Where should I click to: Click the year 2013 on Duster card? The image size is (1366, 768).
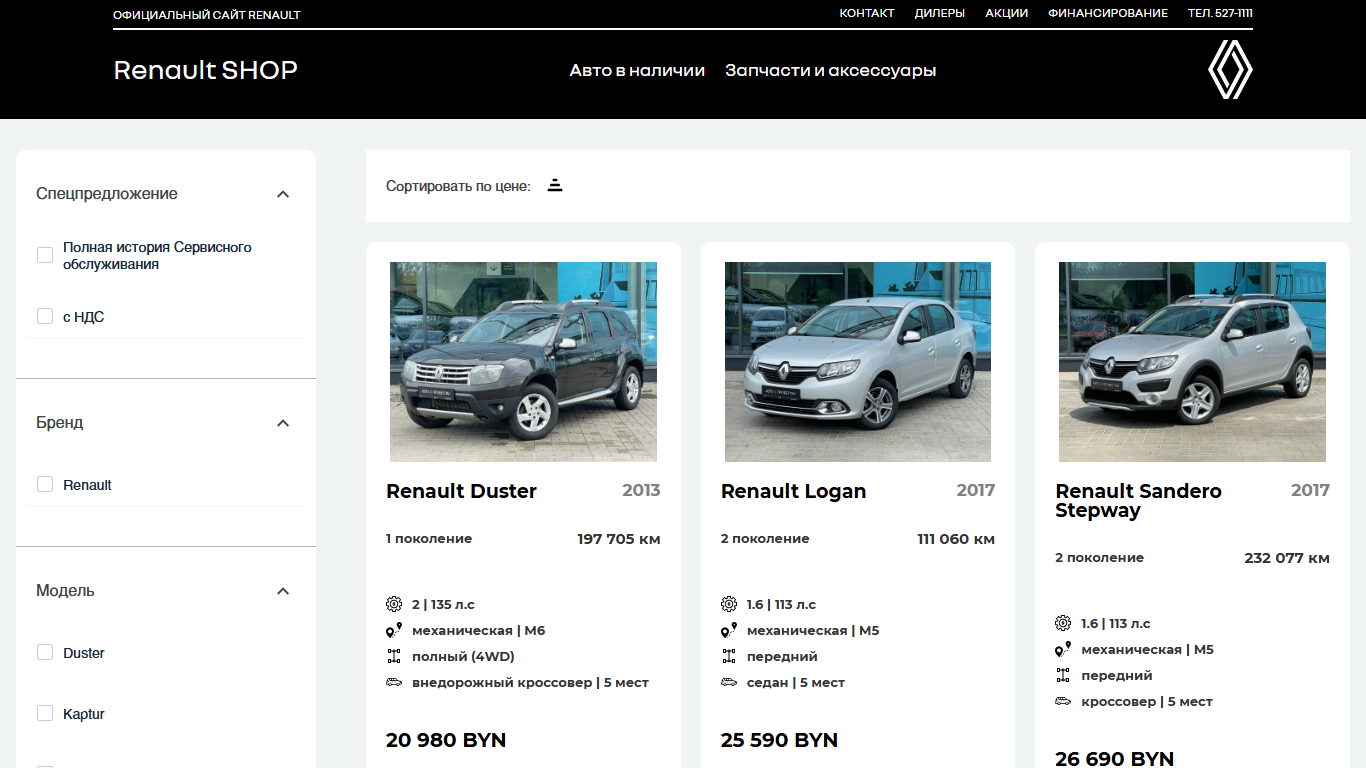[641, 490]
